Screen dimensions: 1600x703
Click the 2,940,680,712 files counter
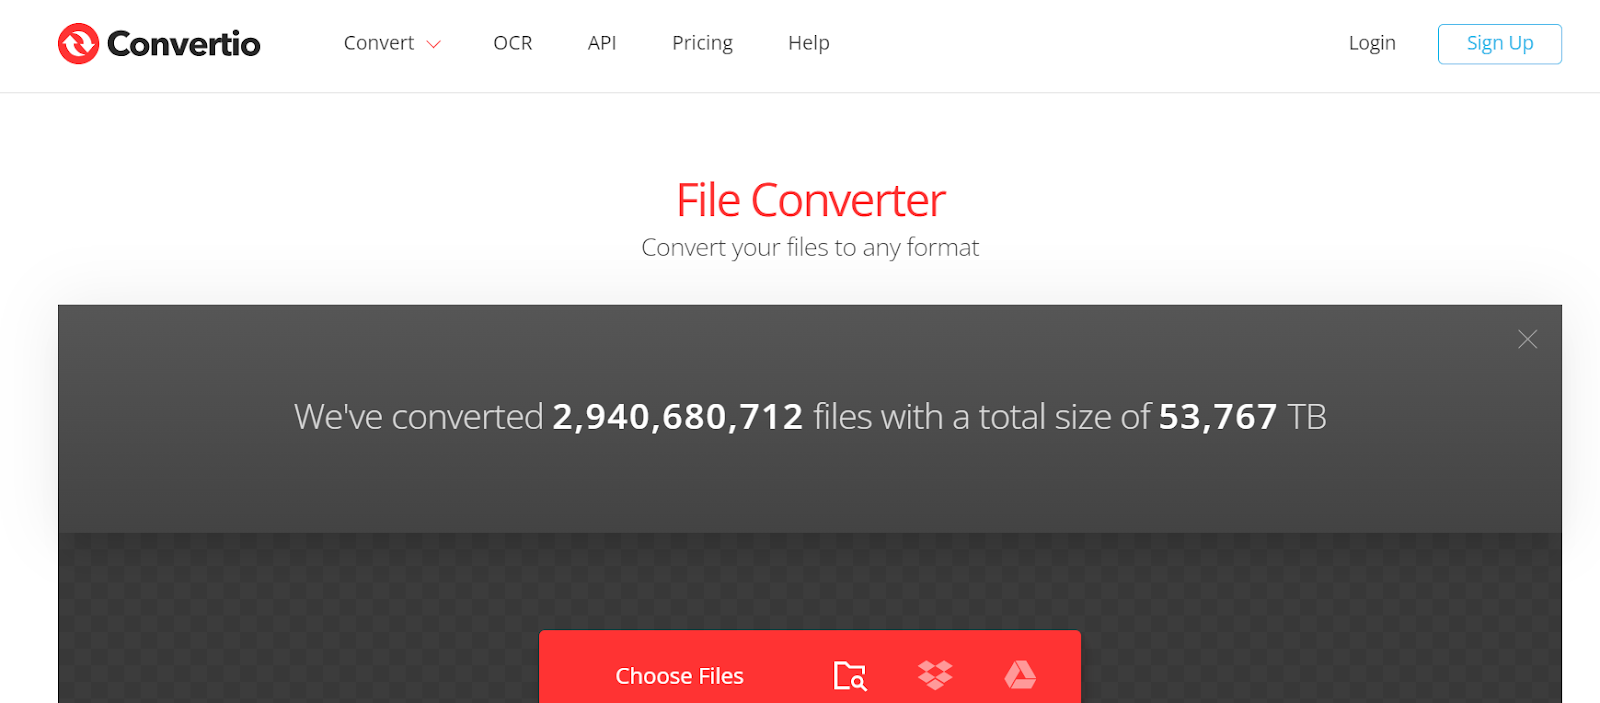pos(678,416)
